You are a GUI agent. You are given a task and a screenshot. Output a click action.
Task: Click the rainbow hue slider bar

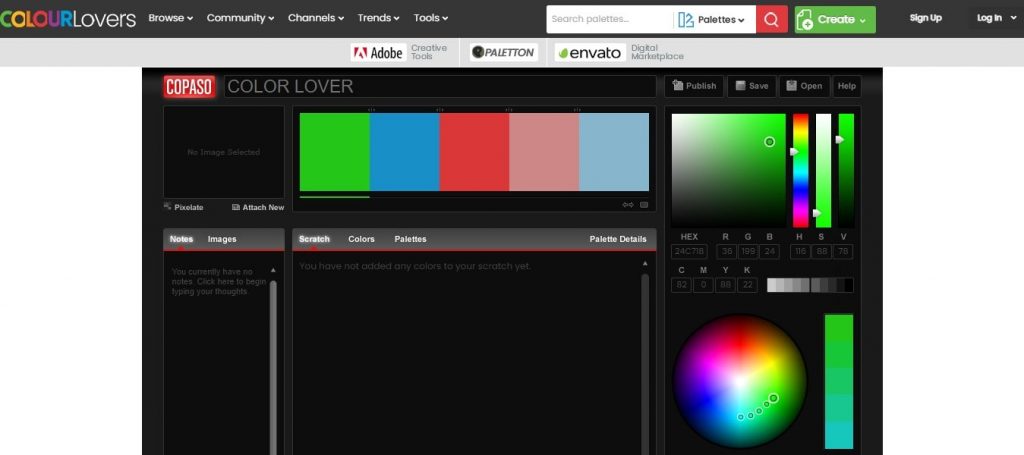pos(801,170)
